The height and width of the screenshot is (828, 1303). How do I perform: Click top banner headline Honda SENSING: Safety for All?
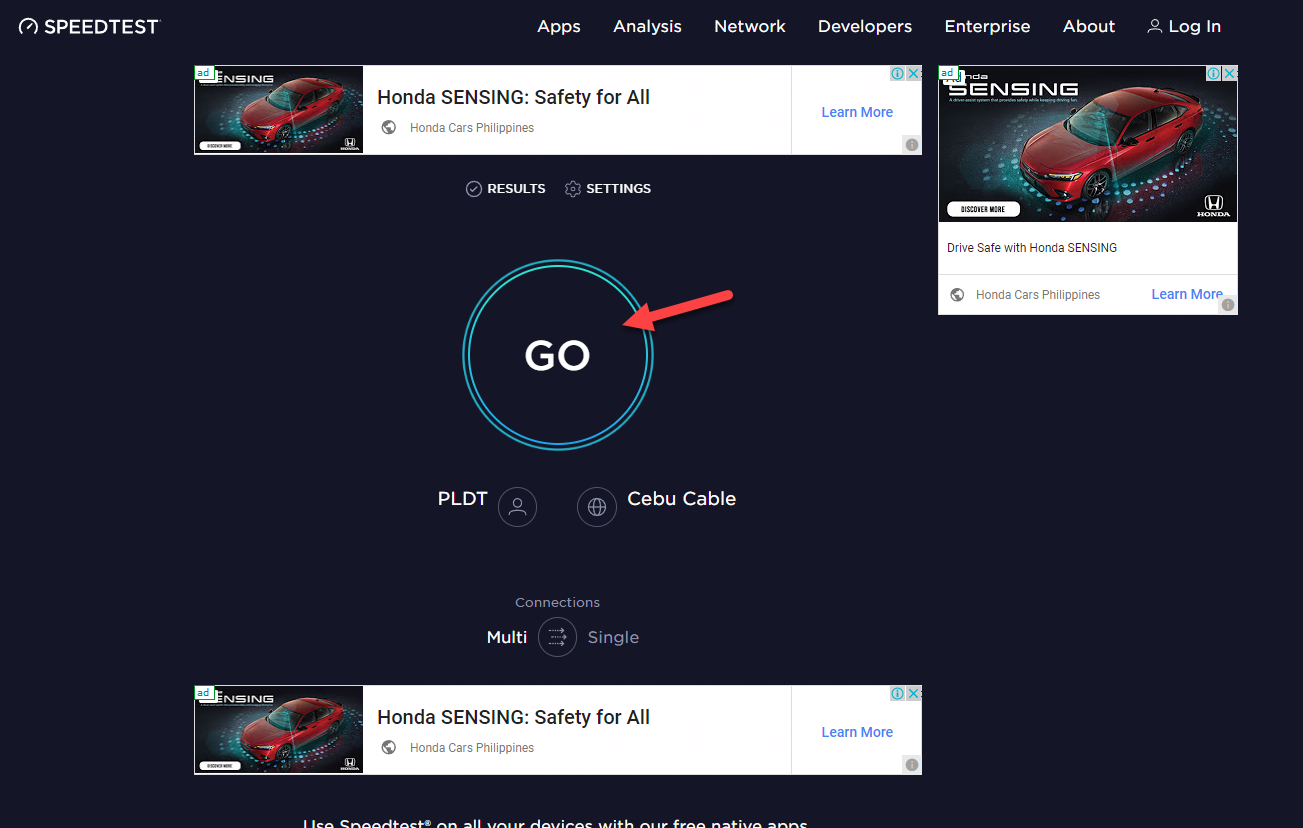[x=513, y=97]
